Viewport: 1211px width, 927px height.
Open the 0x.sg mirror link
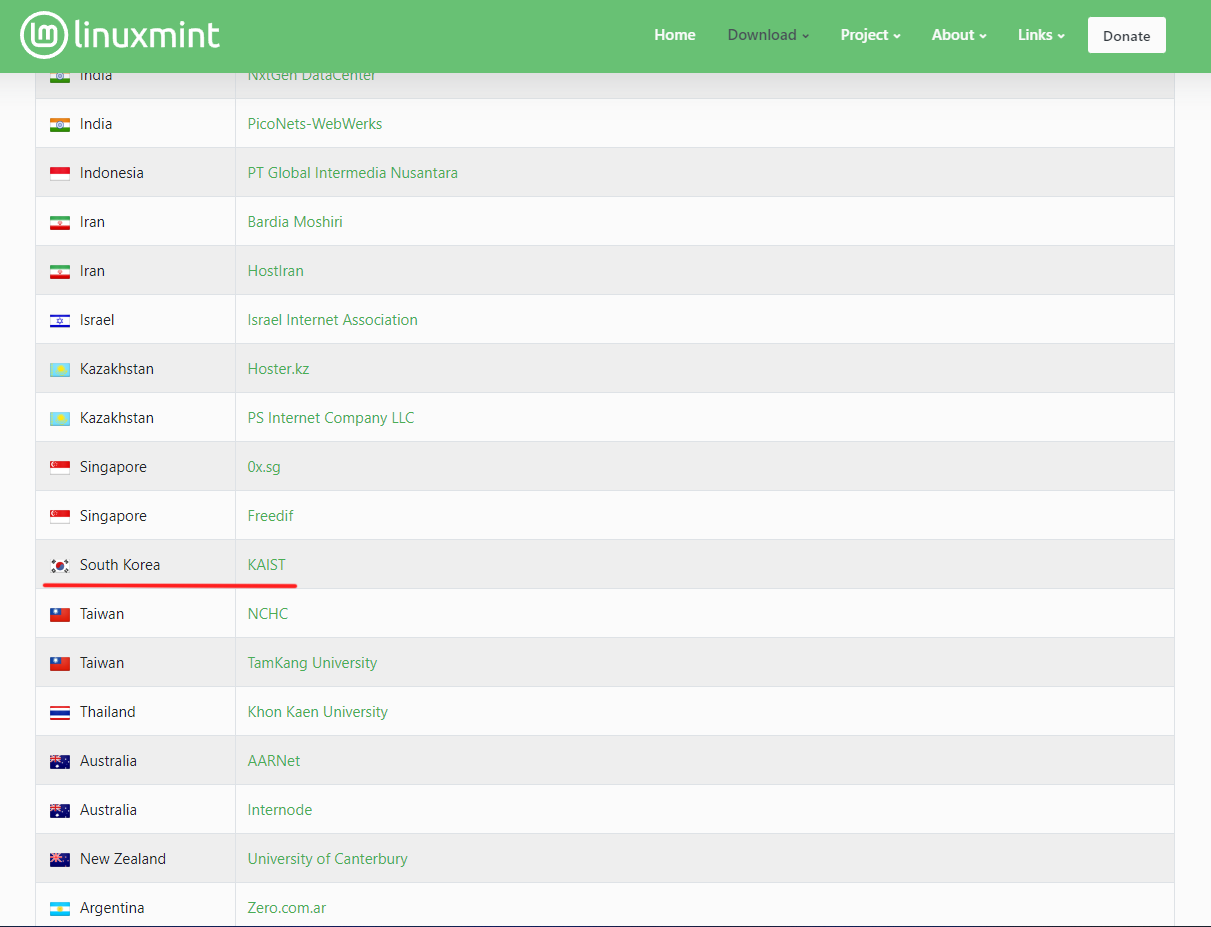(x=264, y=467)
